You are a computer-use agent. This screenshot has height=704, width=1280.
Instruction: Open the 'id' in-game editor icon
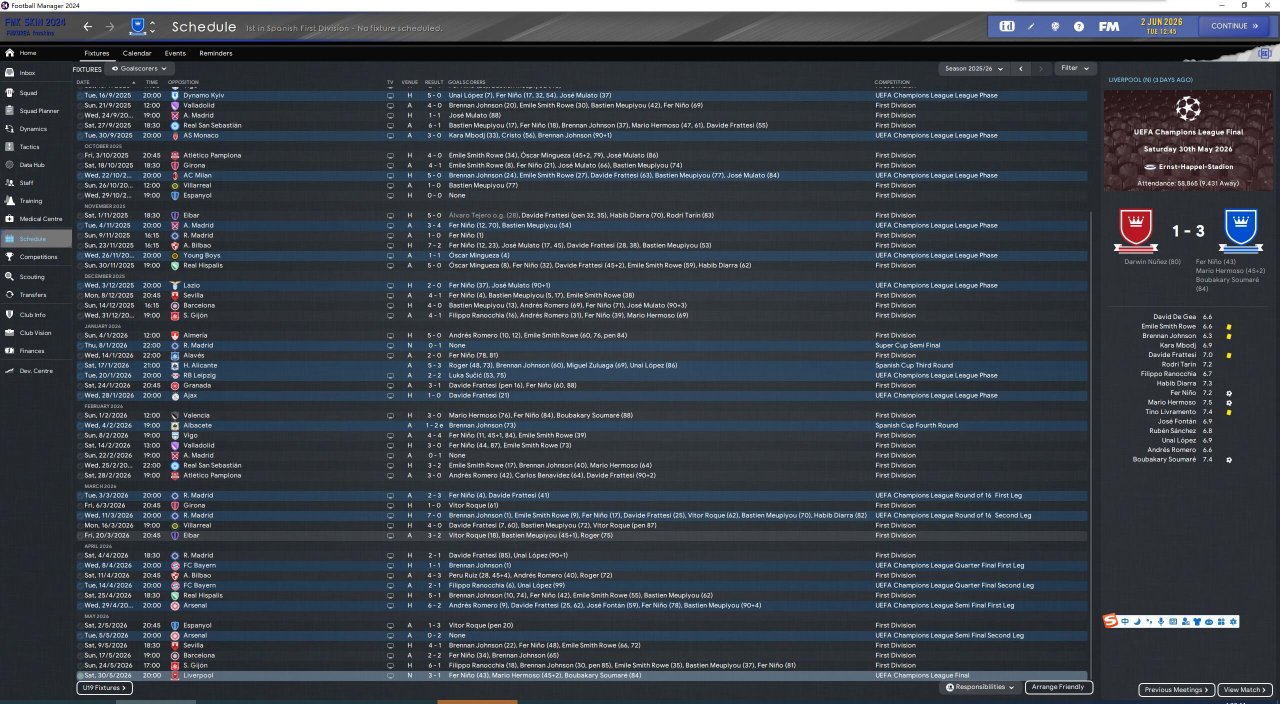click(1006, 26)
